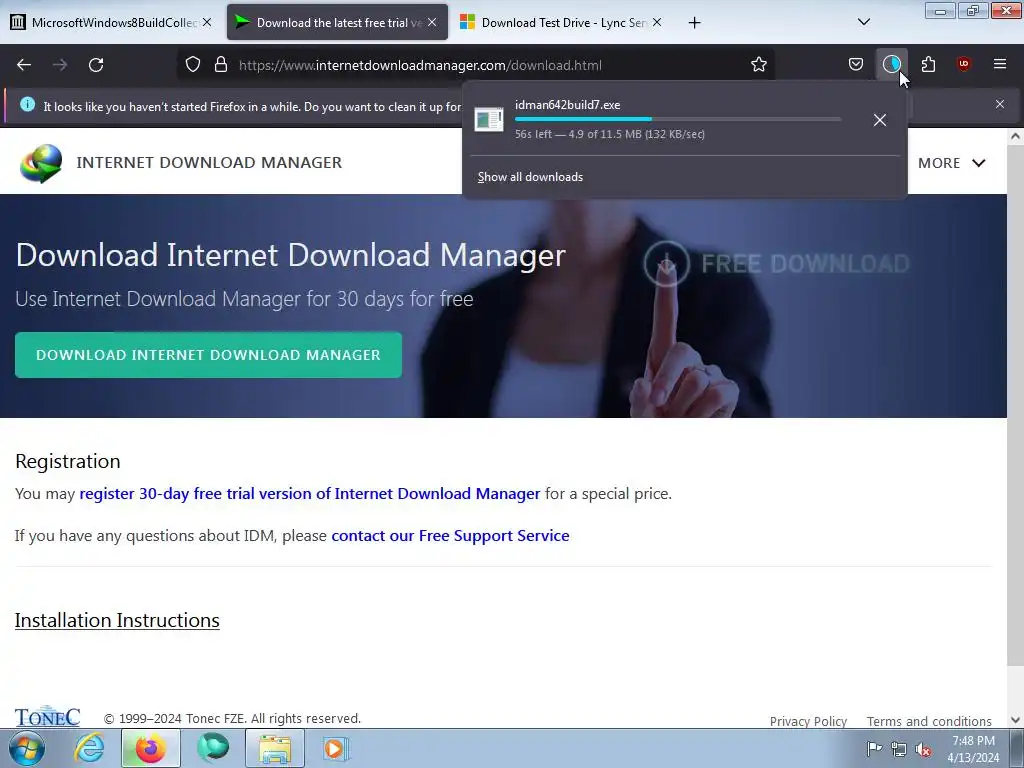Open the Privacy Policy link
The height and width of the screenshot is (768, 1024).
(808, 721)
